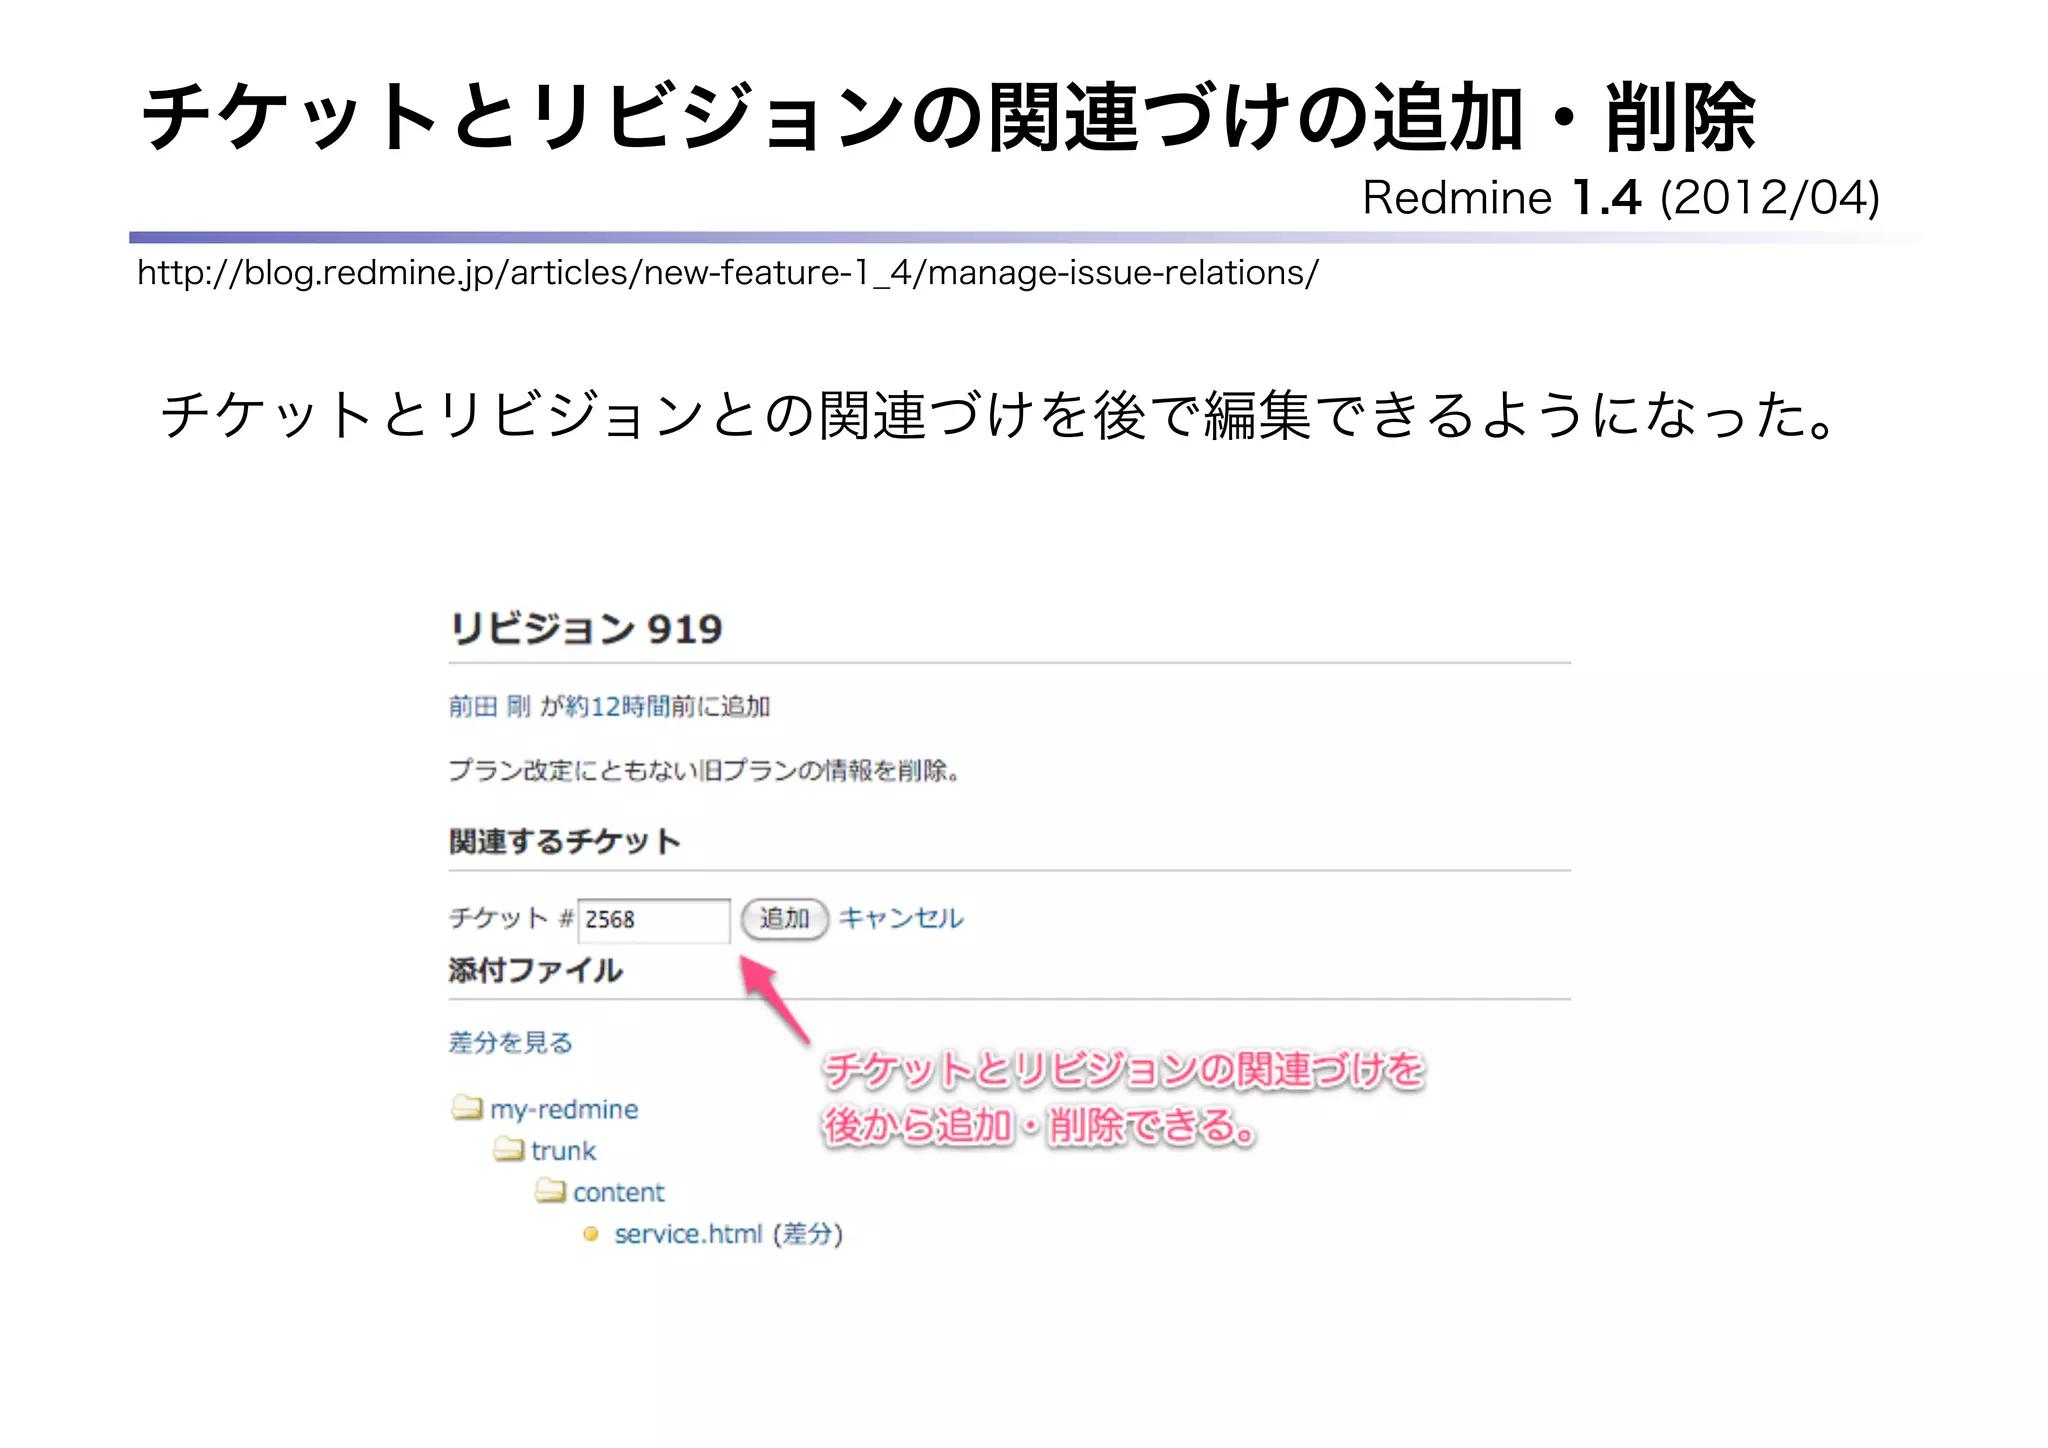Image resolution: width=2048 pixels, height=1448 pixels.
Task: Click the 関連するチケット heading
Action: (565, 842)
